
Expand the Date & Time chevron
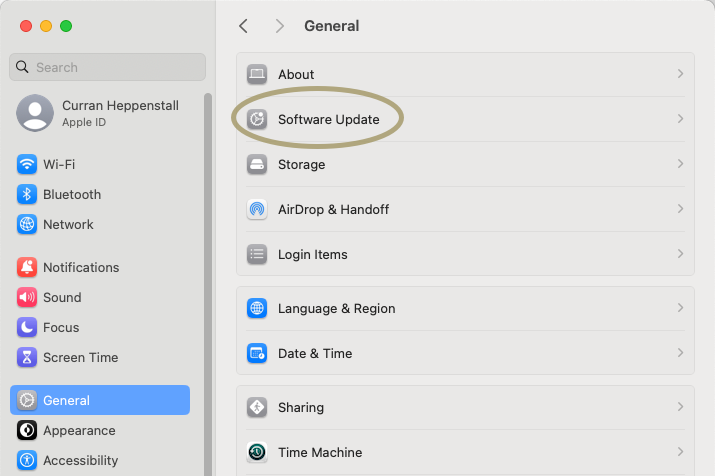[x=680, y=353]
